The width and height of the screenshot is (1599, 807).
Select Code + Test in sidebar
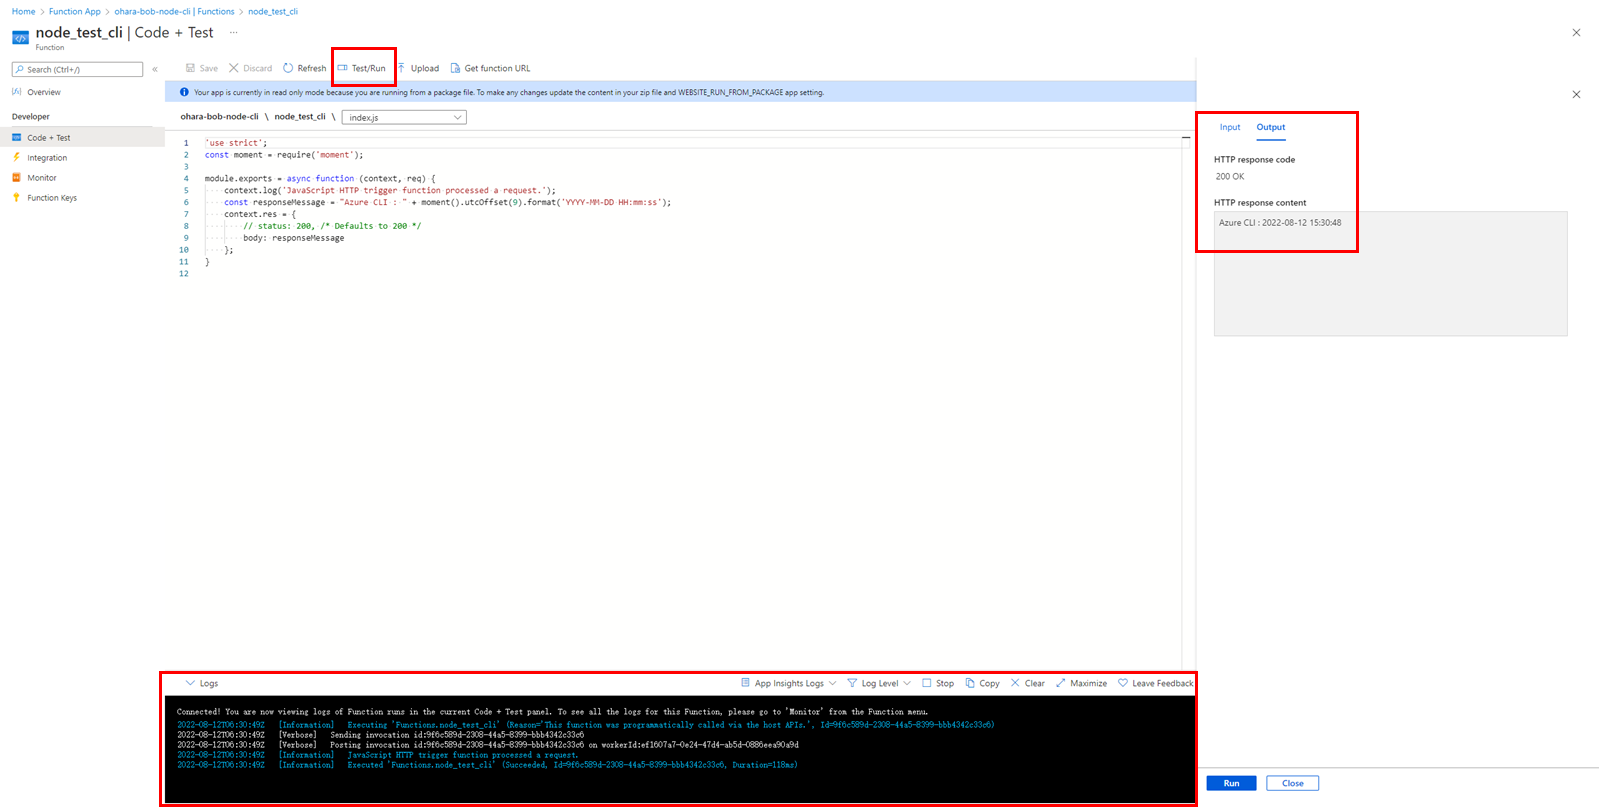click(x=82, y=138)
